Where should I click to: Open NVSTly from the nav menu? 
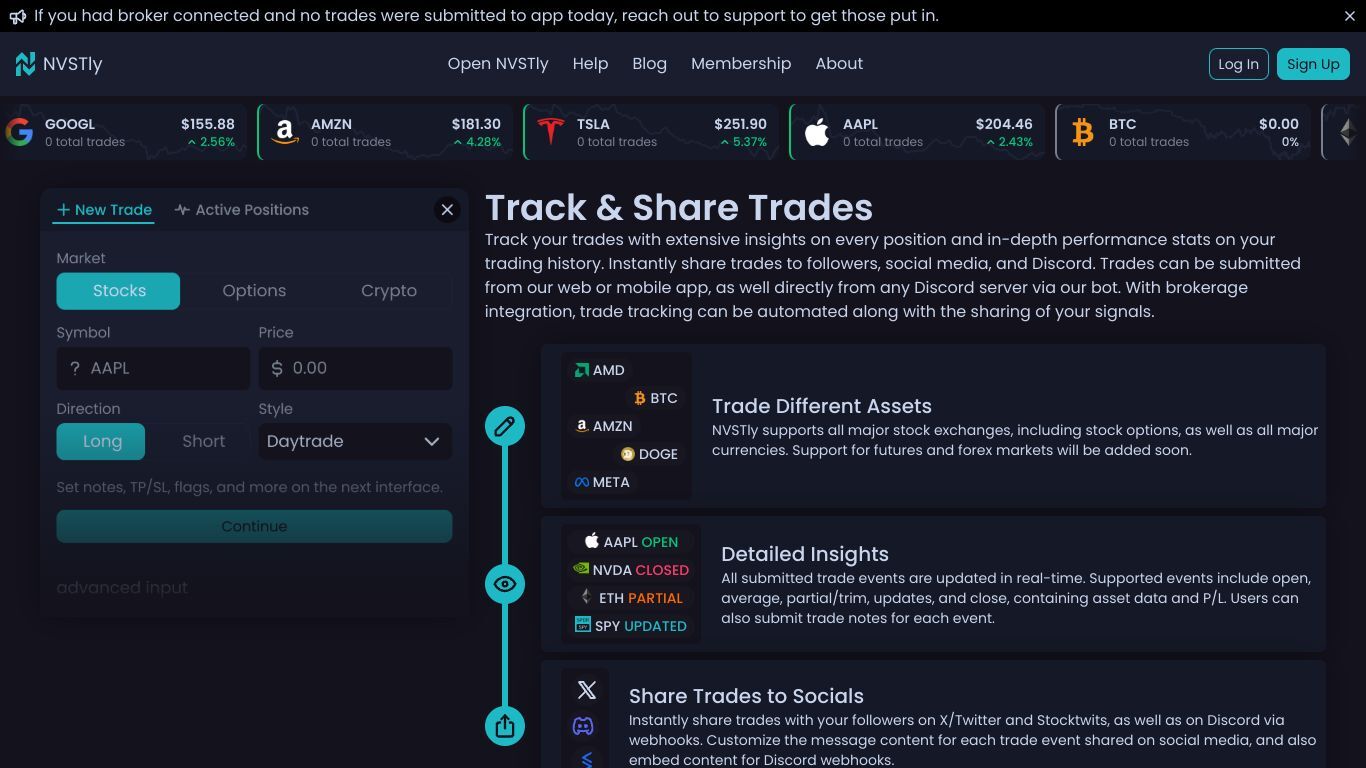pos(498,64)
